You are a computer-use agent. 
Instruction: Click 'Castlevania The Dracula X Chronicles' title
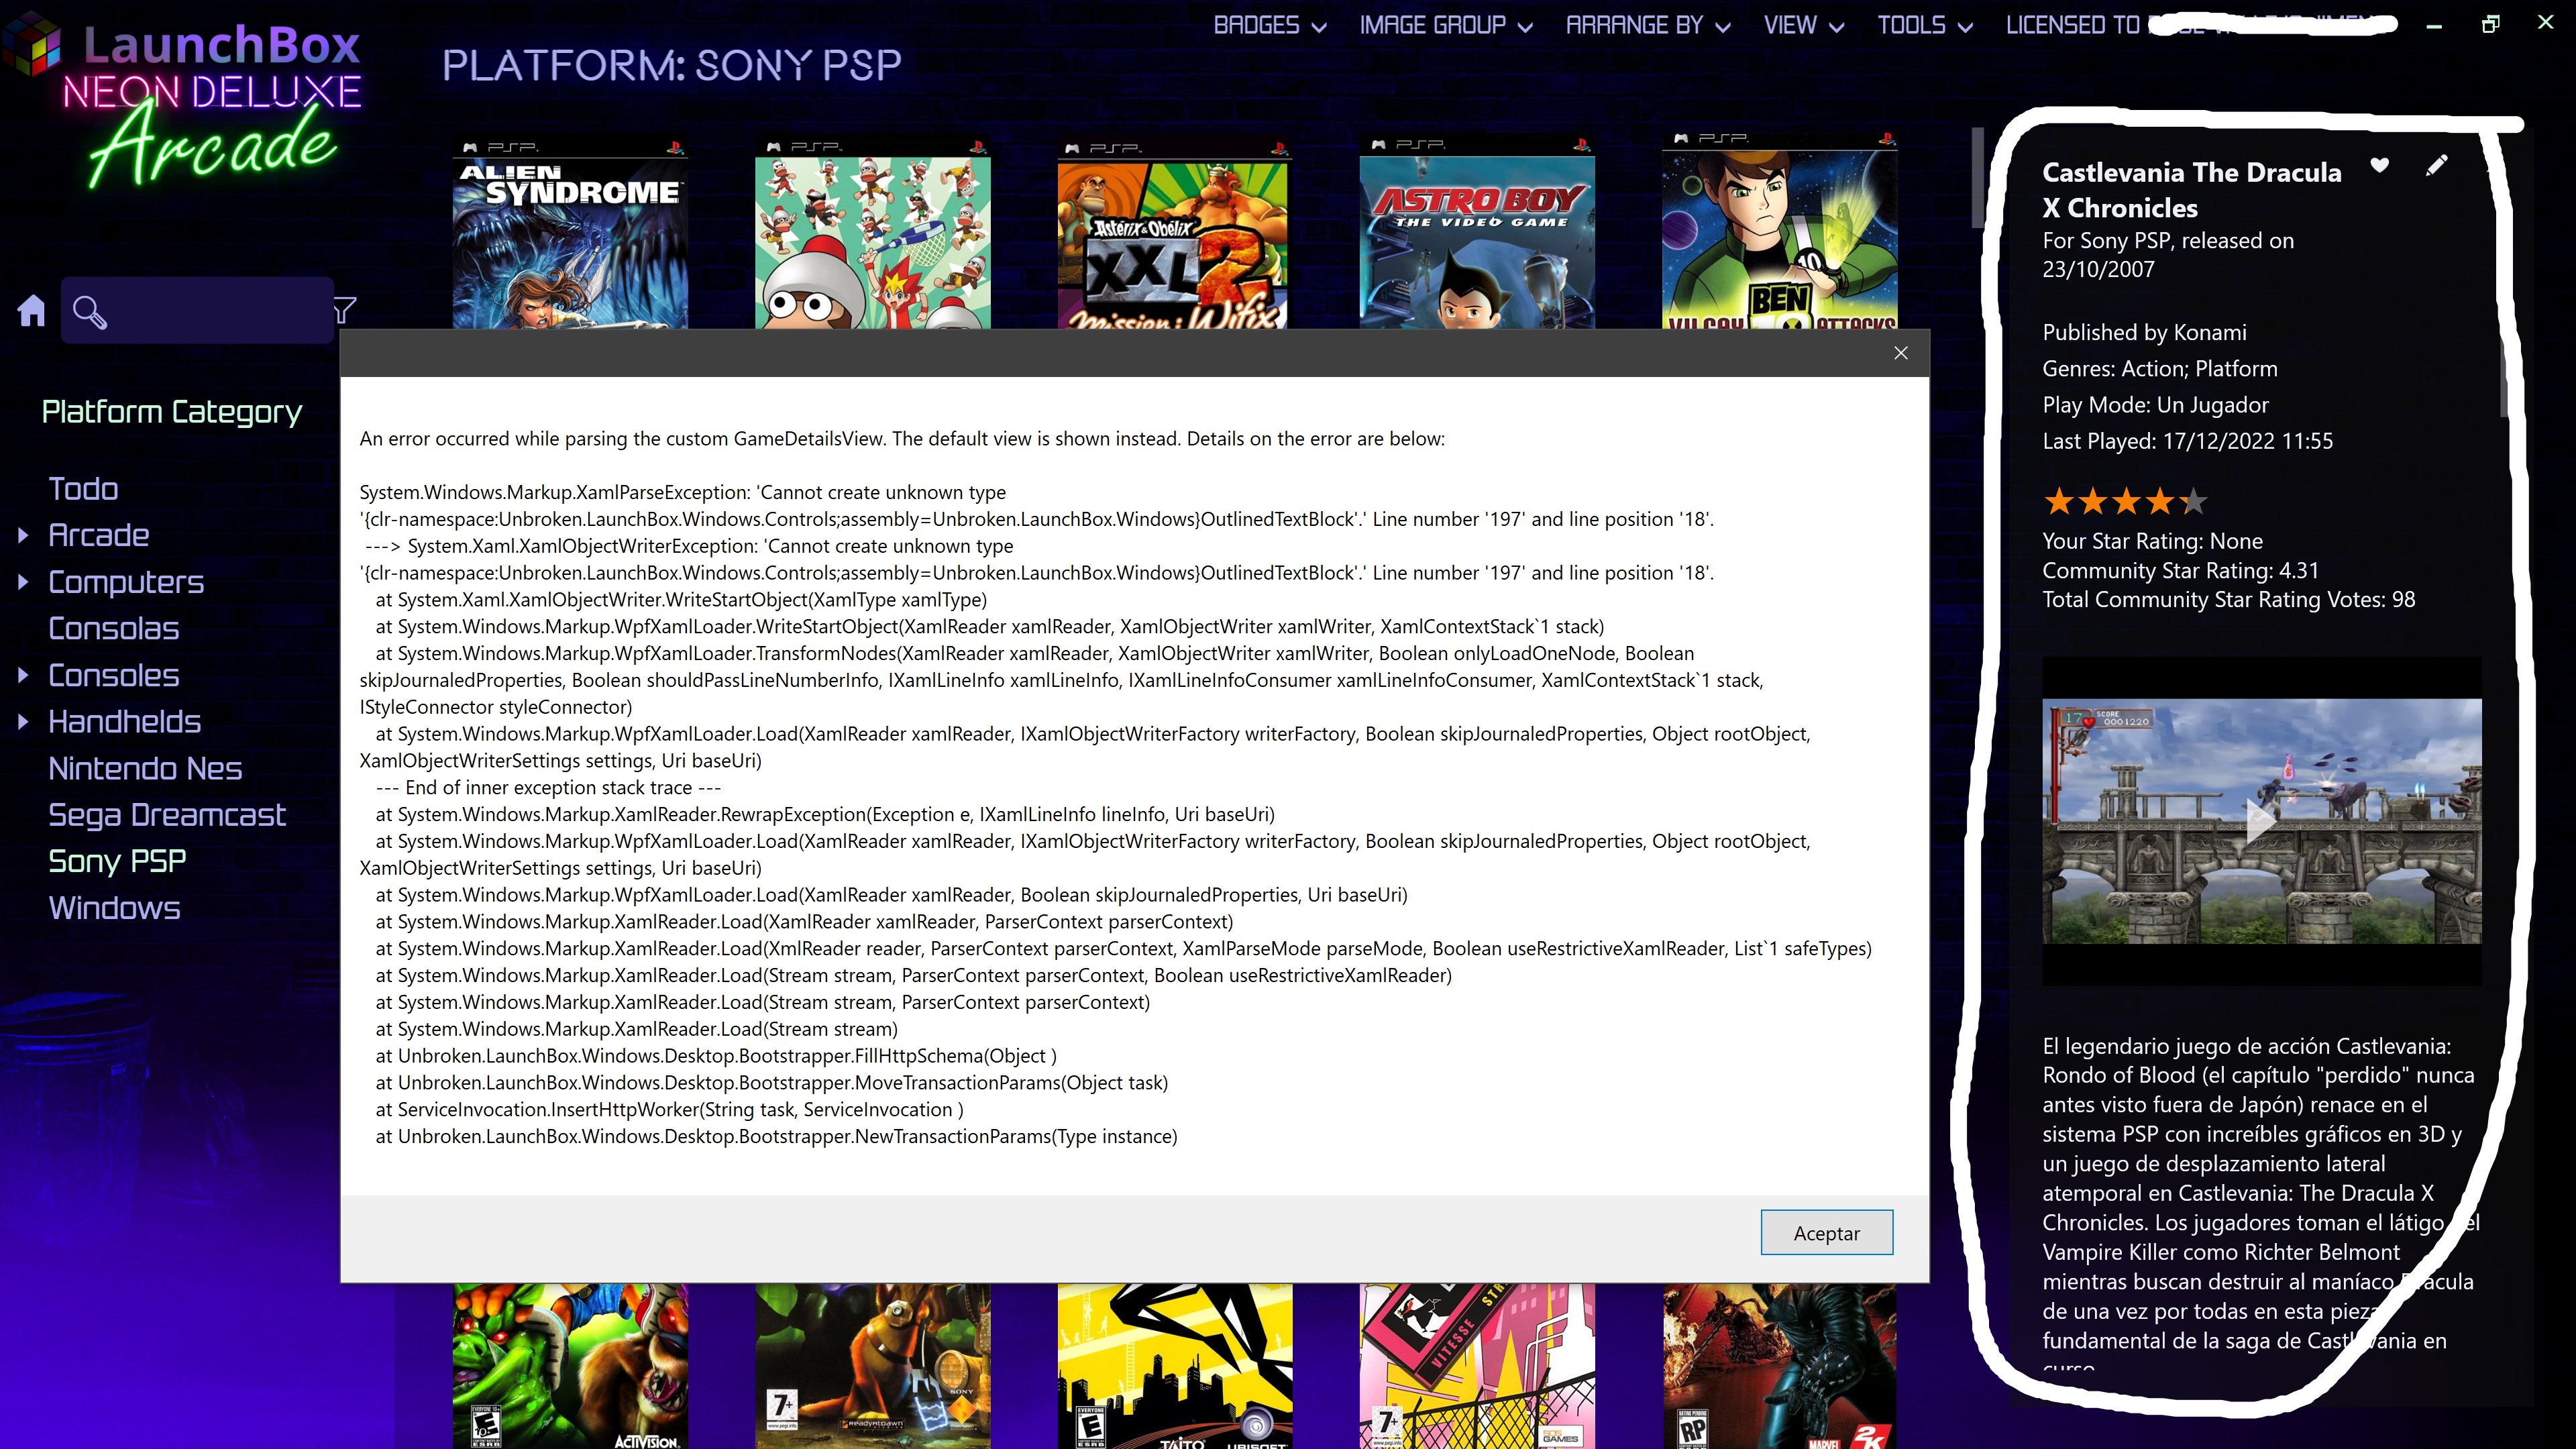click(2192, 190)
